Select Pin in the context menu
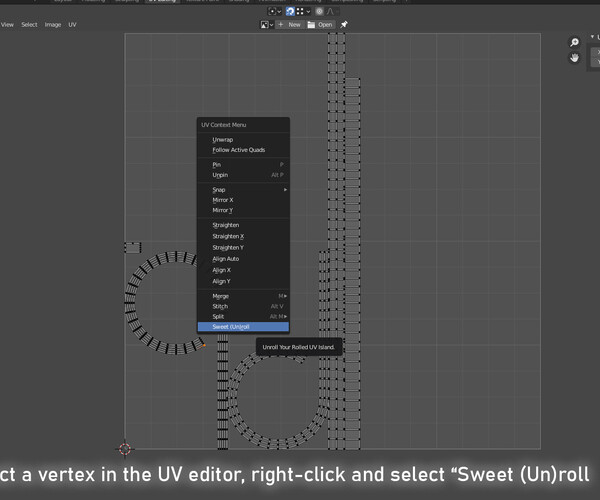The height and width of the screenshot is (500, 600). 243,164
